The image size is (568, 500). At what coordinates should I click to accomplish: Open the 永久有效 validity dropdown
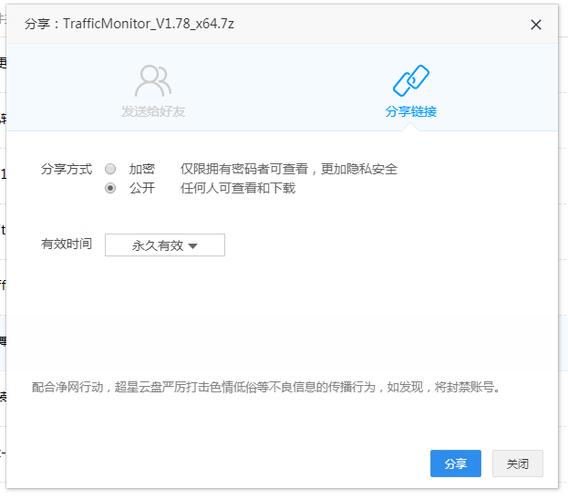pos(165,245)
